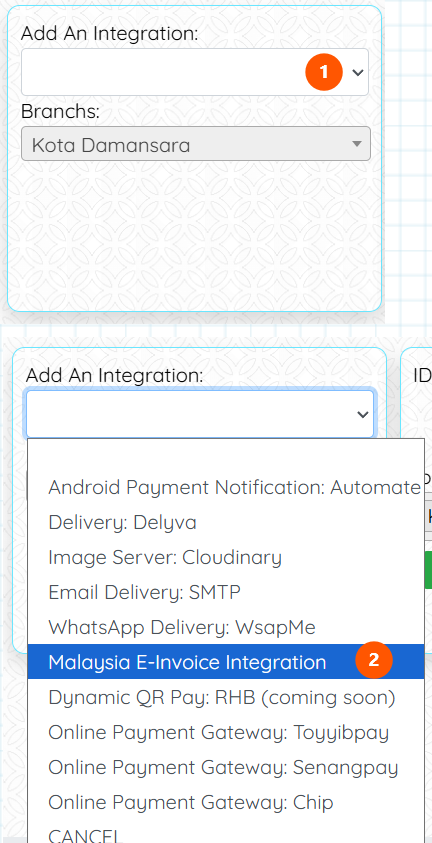Select the blank first option in list

(x=226, y=455)
